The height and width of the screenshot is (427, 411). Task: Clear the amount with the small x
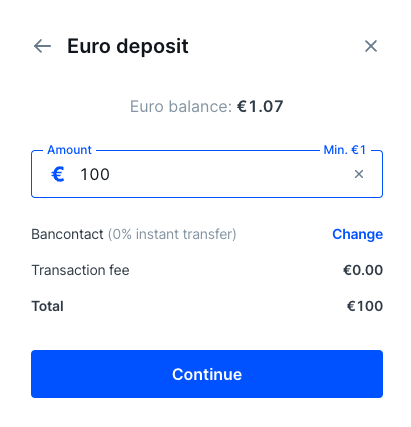pos(359,174)
